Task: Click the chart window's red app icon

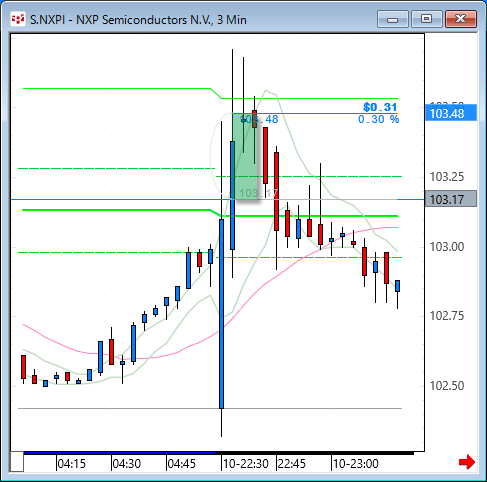Action: tap(18, 20)
